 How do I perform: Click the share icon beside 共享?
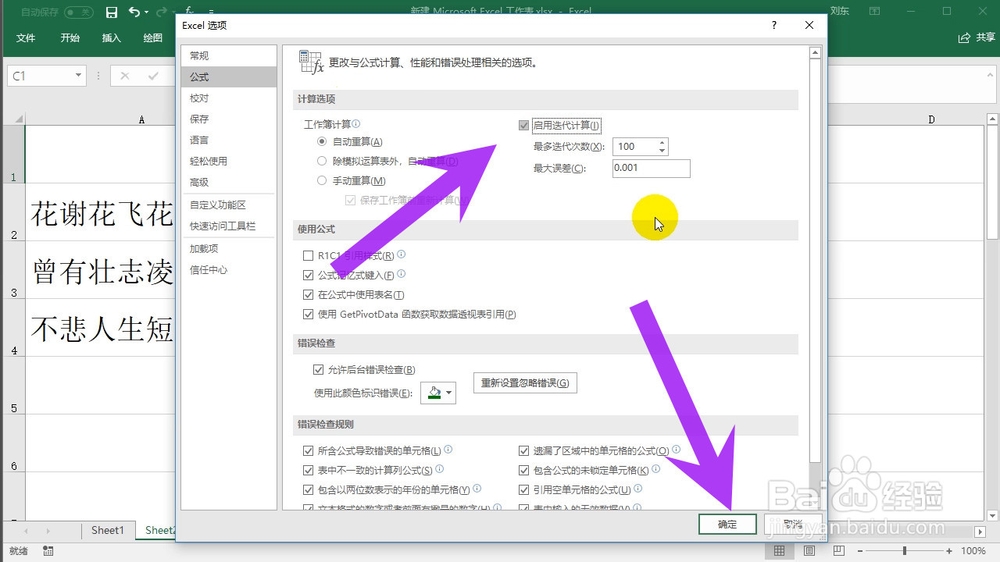(964, 38)
